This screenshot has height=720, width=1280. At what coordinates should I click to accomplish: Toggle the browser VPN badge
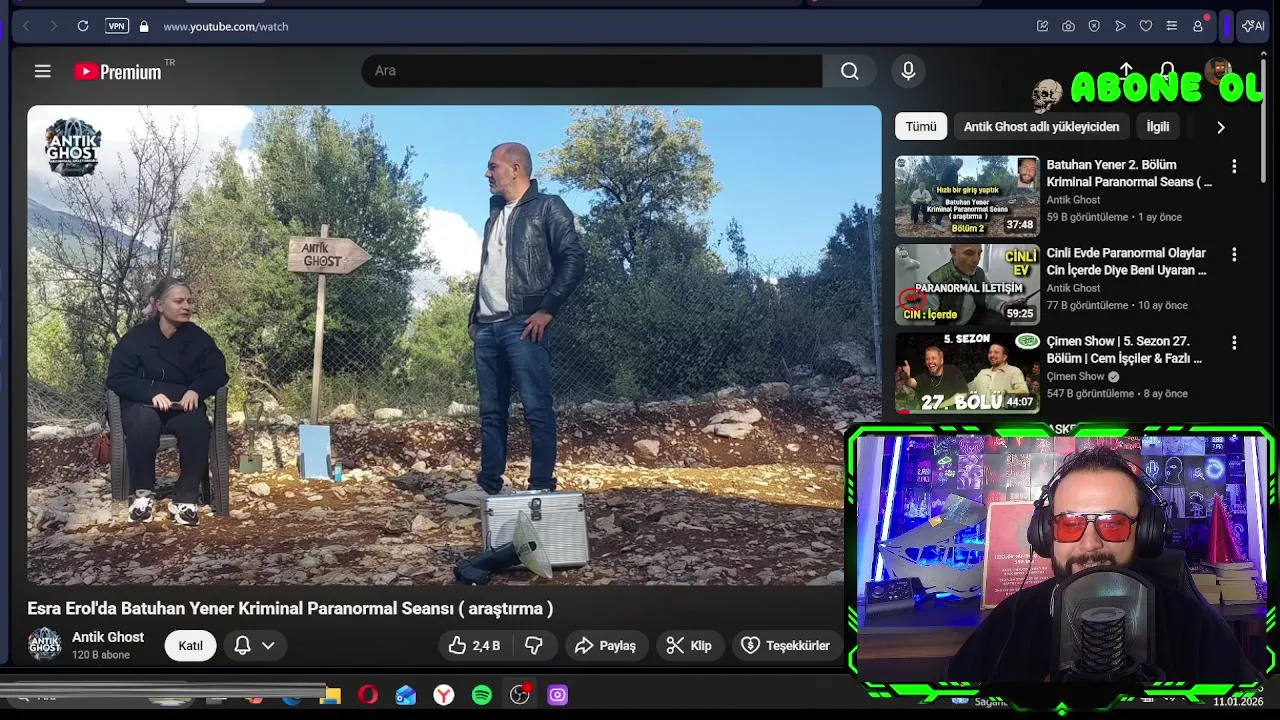point(117,26)
